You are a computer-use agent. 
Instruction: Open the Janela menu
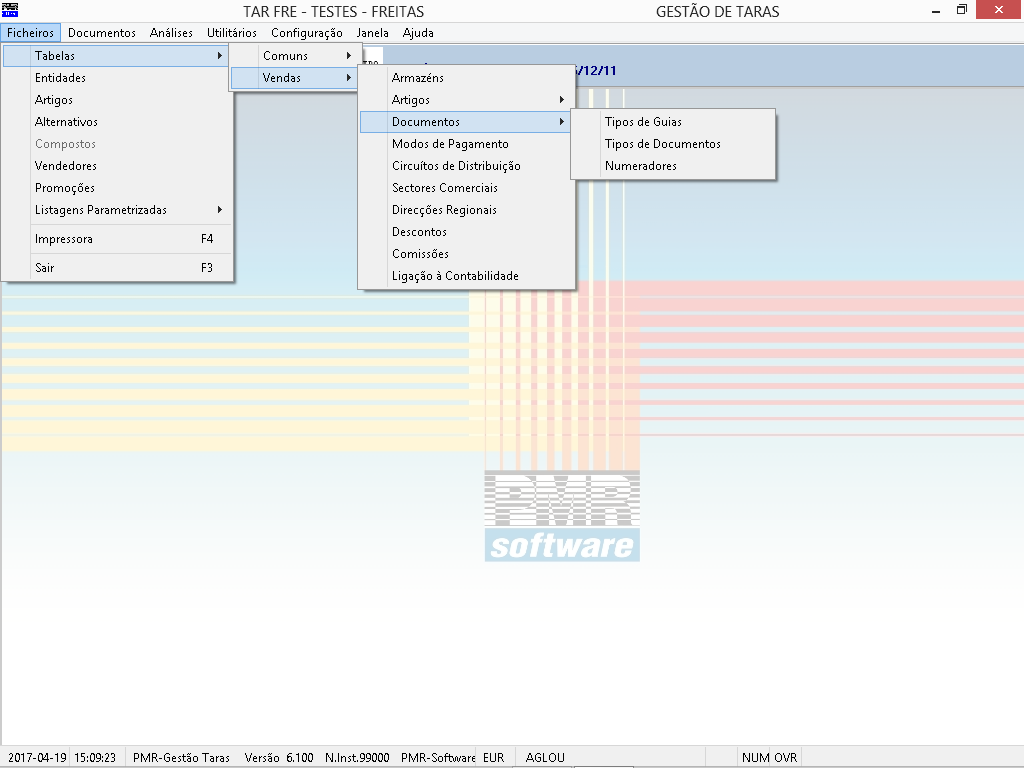click(x=372, y=33)
